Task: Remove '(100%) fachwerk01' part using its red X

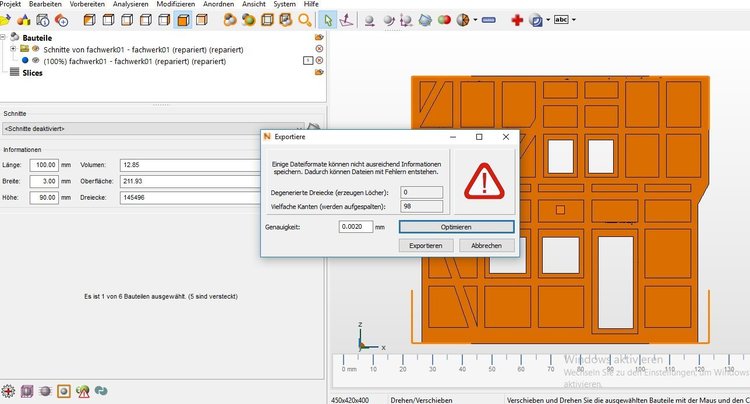Action: pyautogui.click(x=319, y=61)
